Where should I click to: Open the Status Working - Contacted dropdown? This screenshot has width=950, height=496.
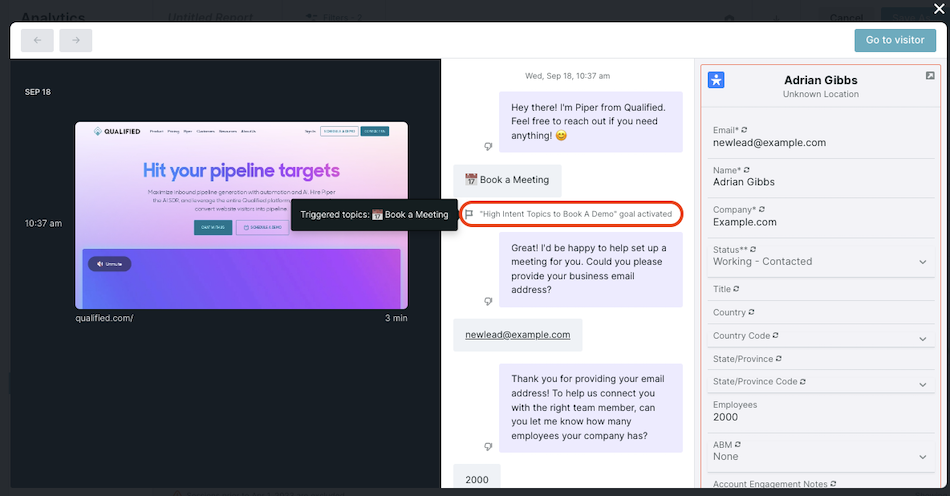pyautogui.click(x=820, y=262)
